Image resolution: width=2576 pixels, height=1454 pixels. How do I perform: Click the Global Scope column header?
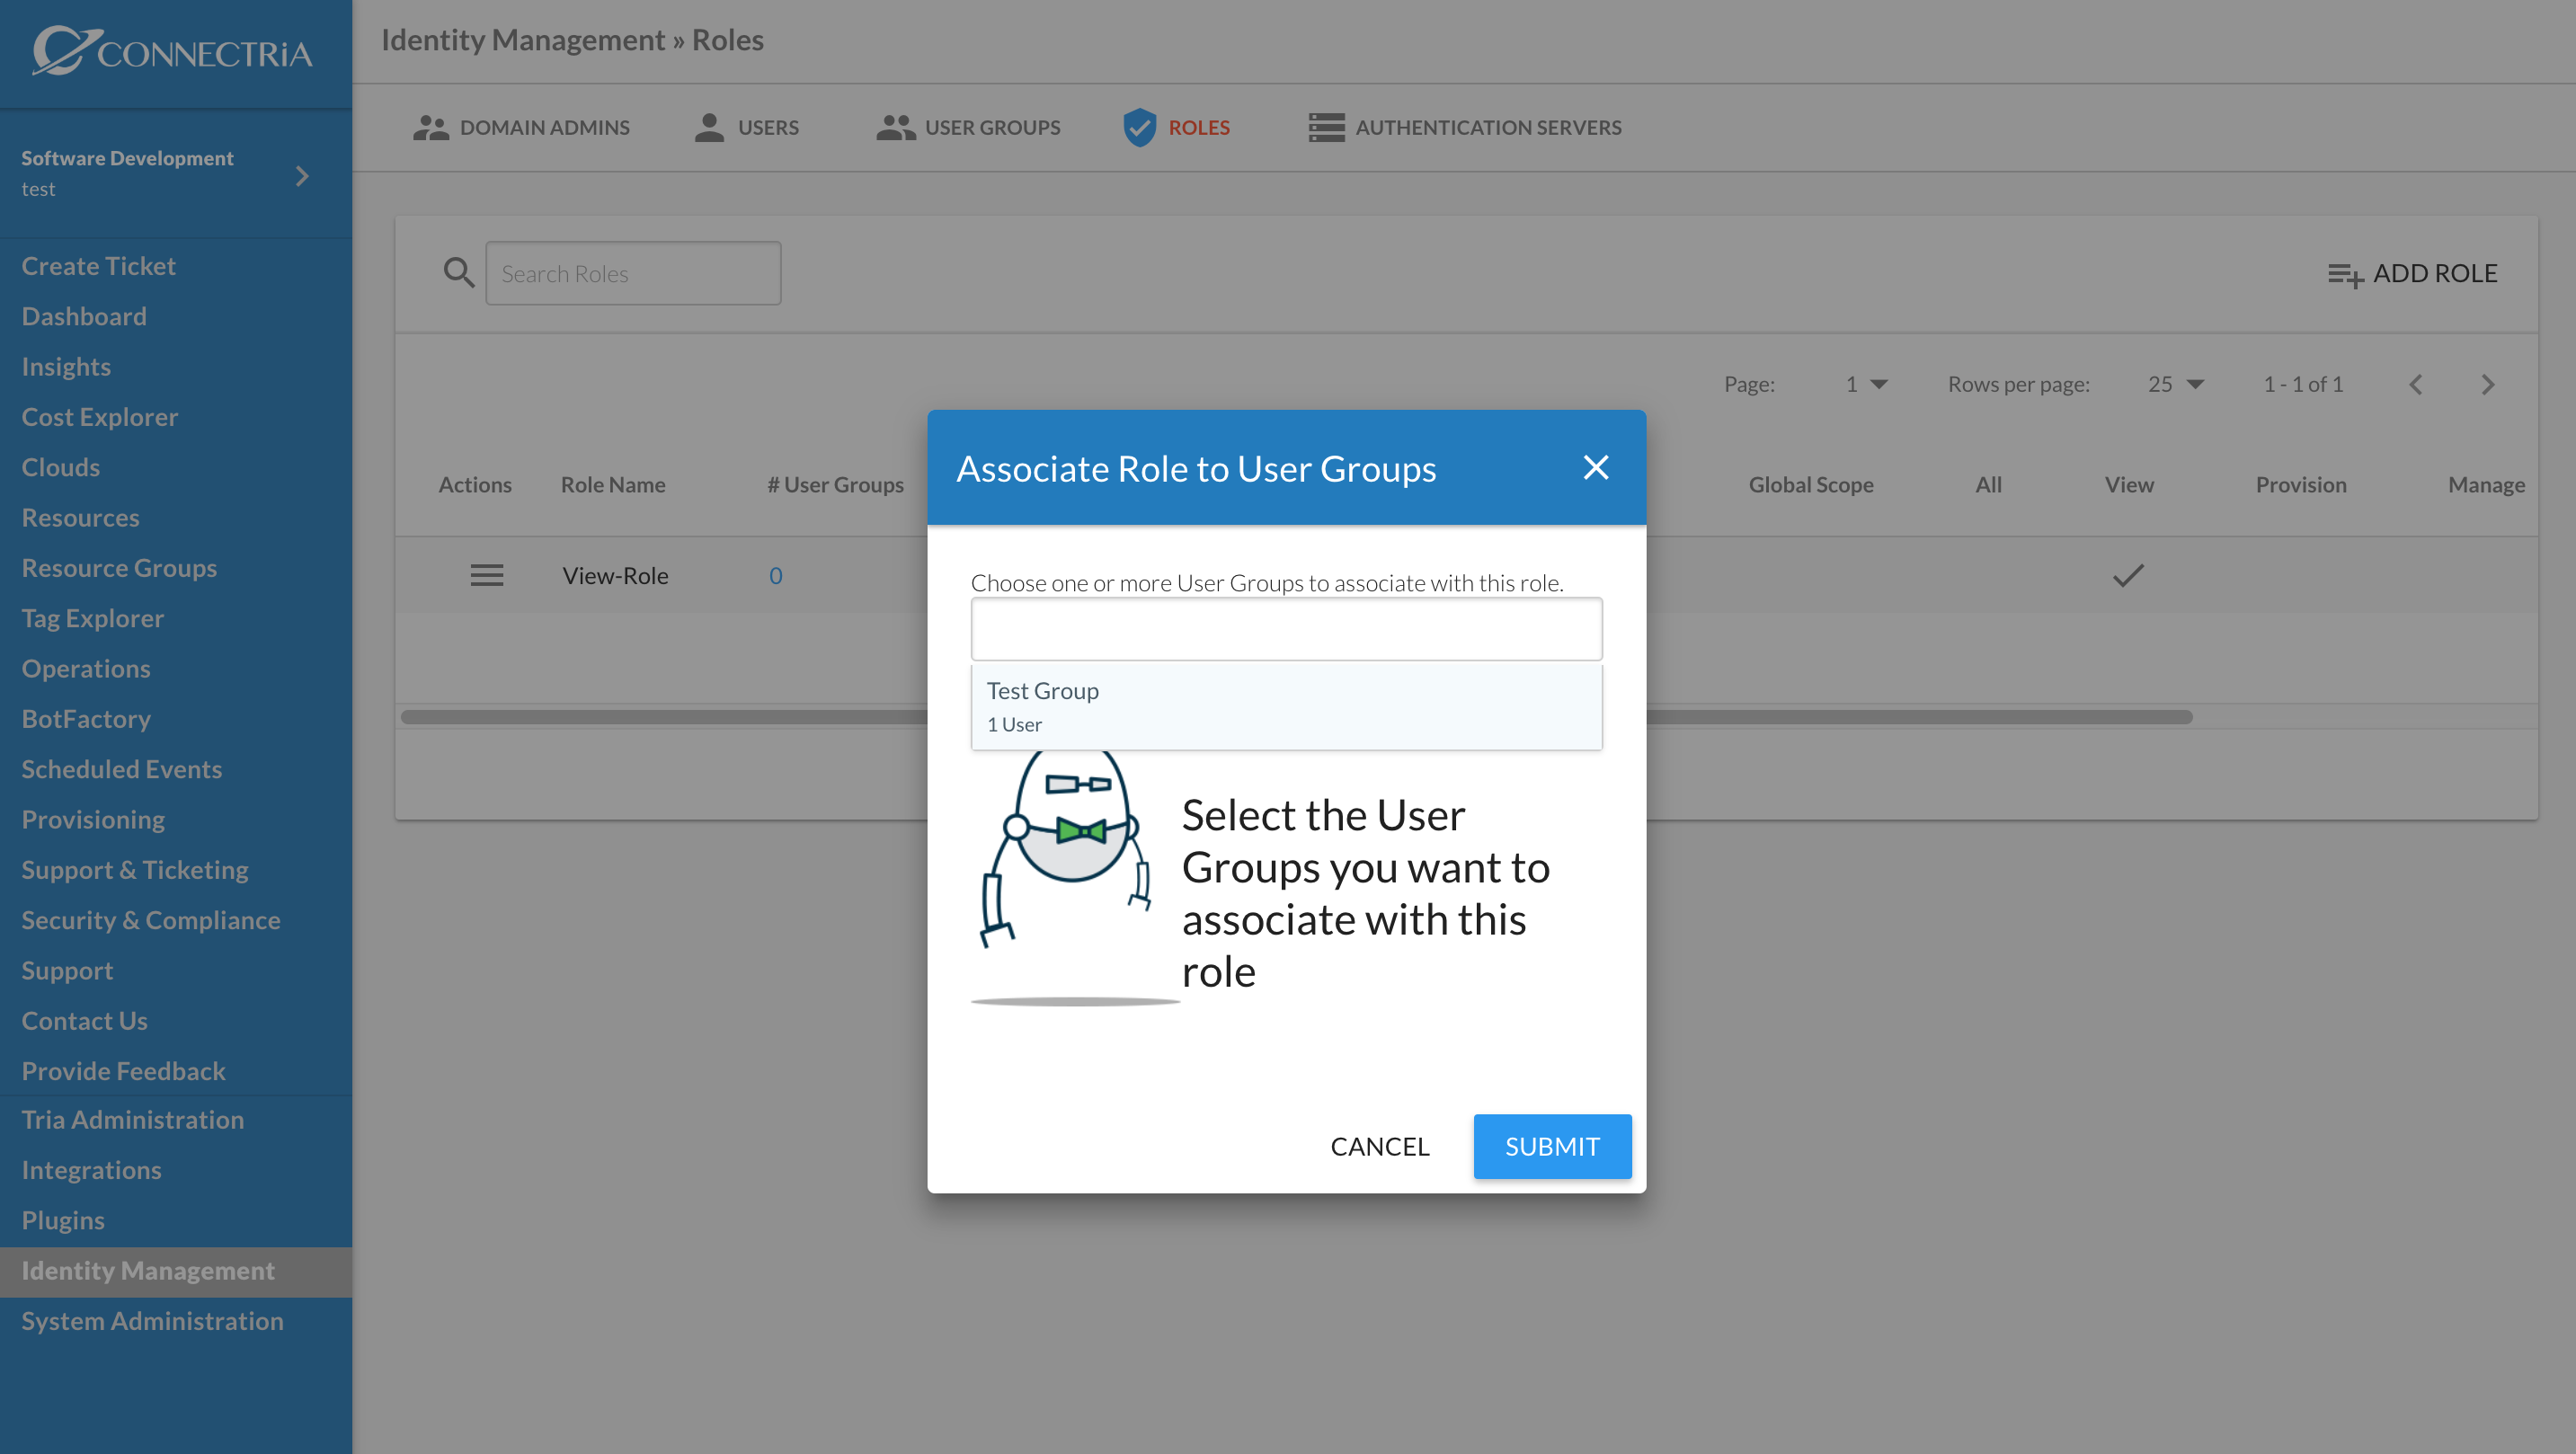[1811, 485]
